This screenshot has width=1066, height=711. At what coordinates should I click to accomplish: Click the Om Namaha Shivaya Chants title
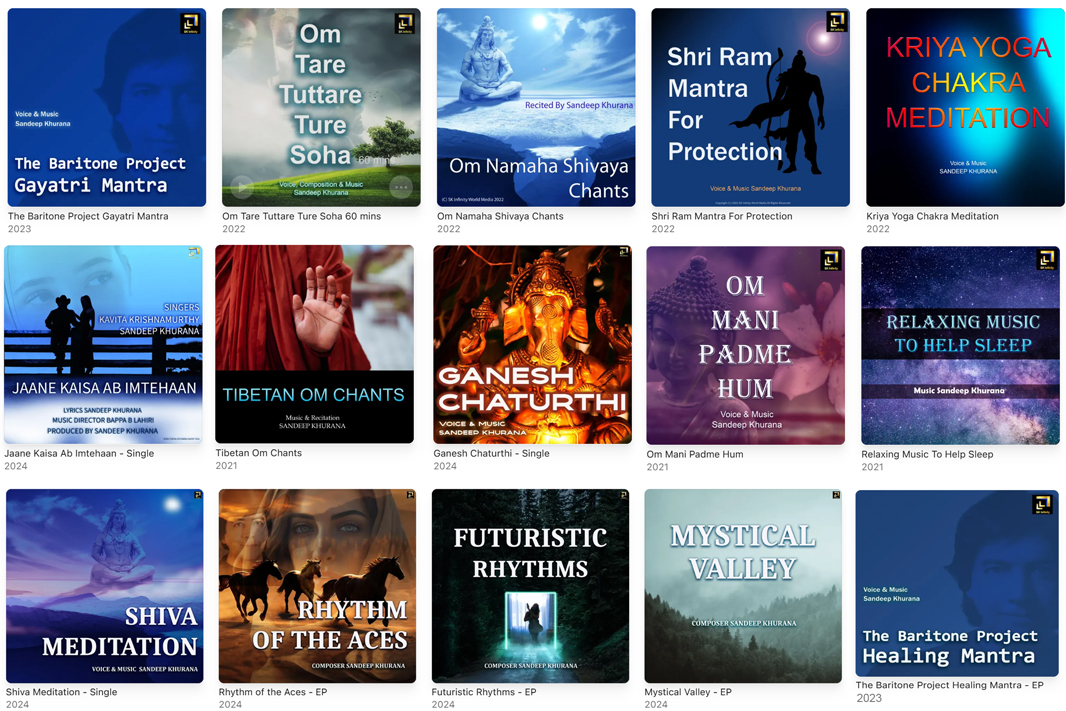500,216
